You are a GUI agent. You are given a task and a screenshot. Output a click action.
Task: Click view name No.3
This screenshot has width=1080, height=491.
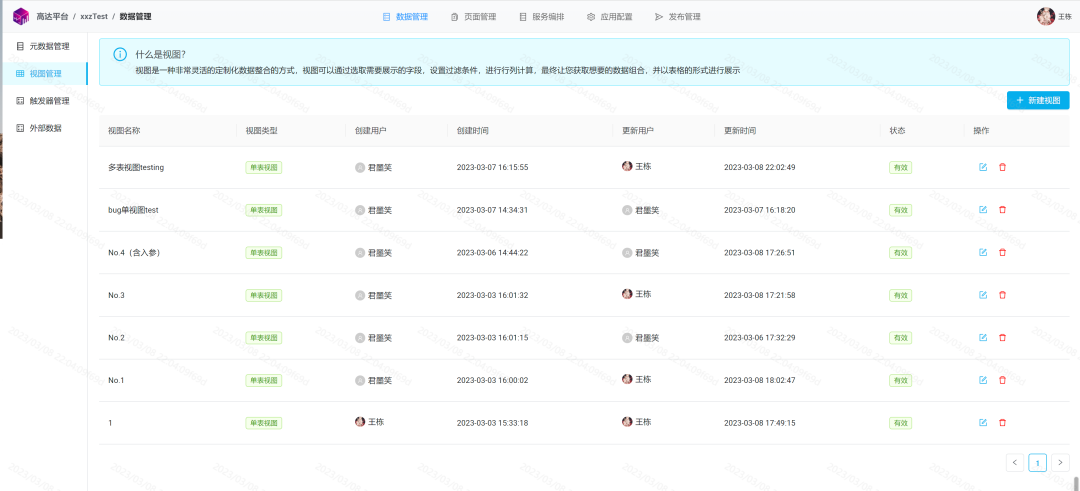(x=116, y=295)
